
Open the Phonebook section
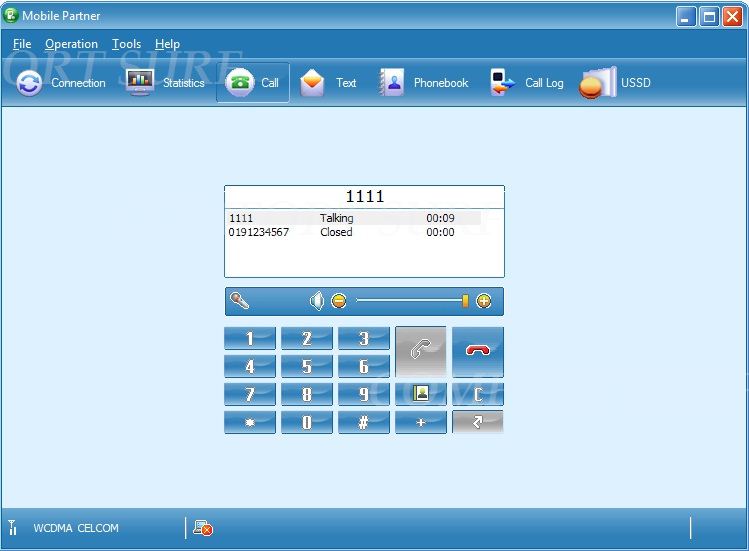(424, 83)
